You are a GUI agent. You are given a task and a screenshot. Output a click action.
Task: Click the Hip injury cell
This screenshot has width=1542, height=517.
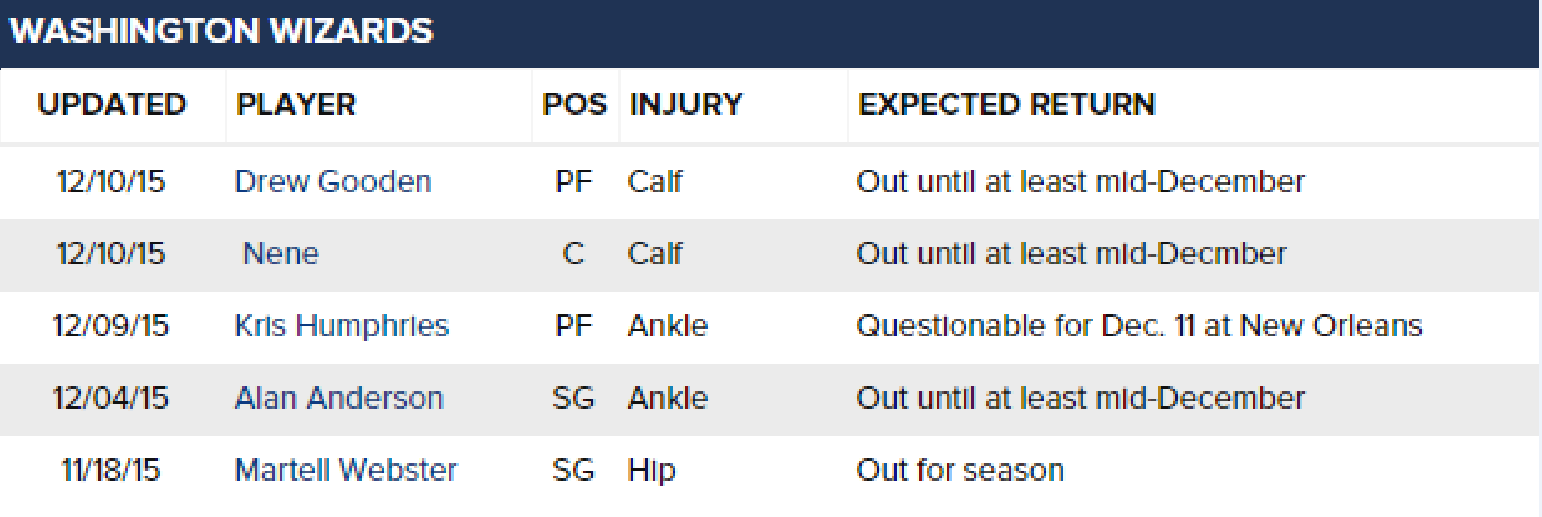point(651,470)
